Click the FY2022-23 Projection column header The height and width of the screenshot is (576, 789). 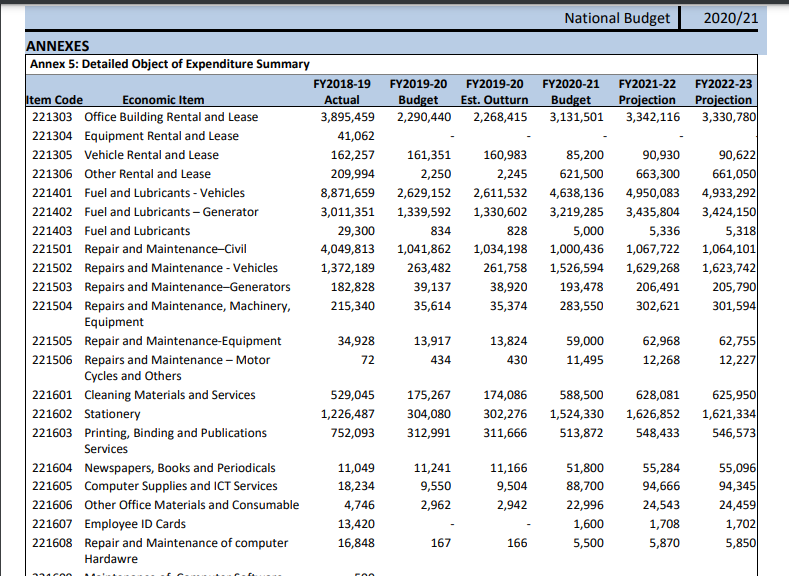723,92
